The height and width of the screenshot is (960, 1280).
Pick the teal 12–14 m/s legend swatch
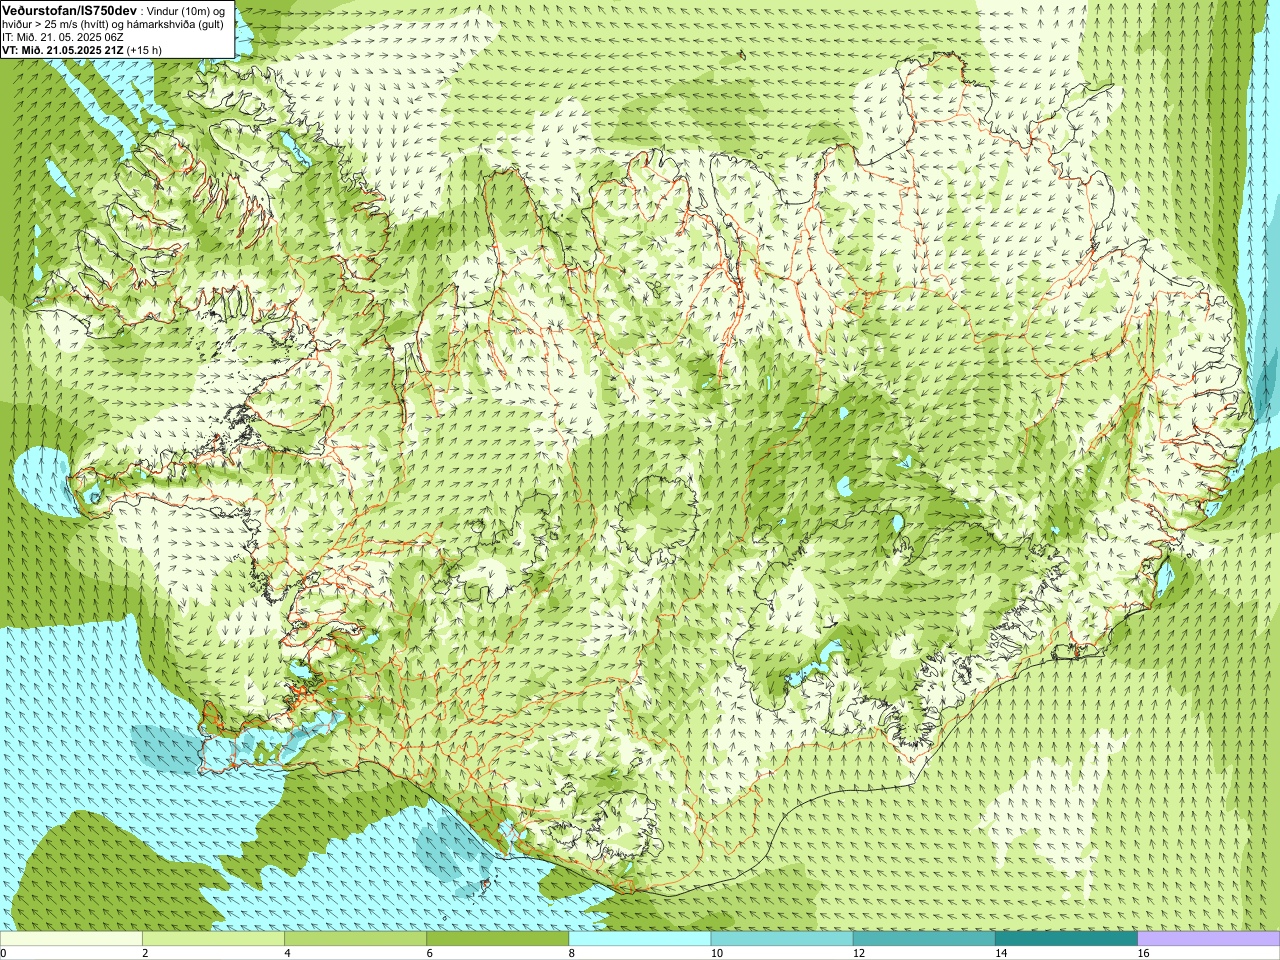point(923,939)
